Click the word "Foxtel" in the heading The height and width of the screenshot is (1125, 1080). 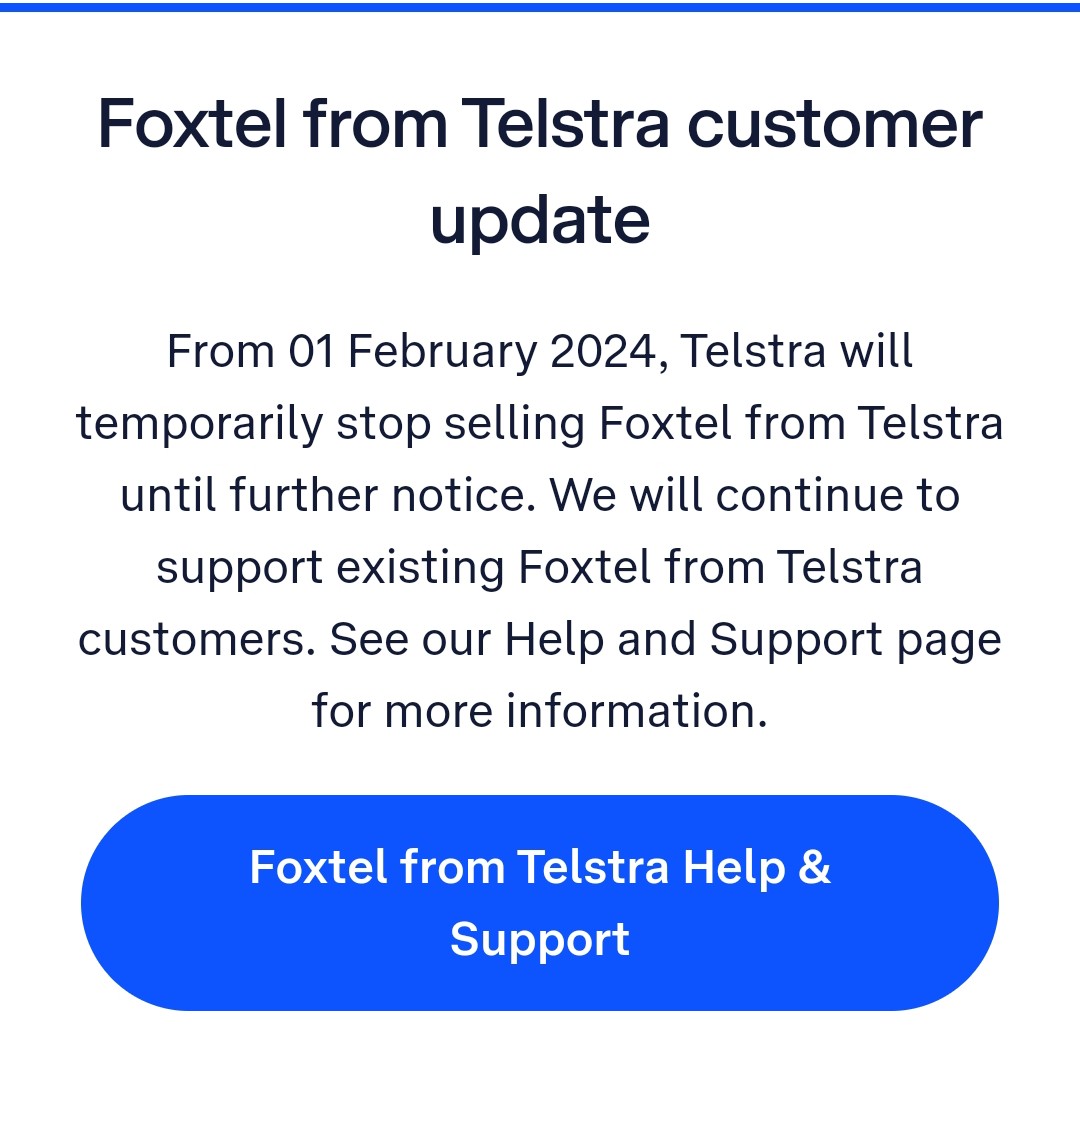pyautogui.click(x=191, y=125)
